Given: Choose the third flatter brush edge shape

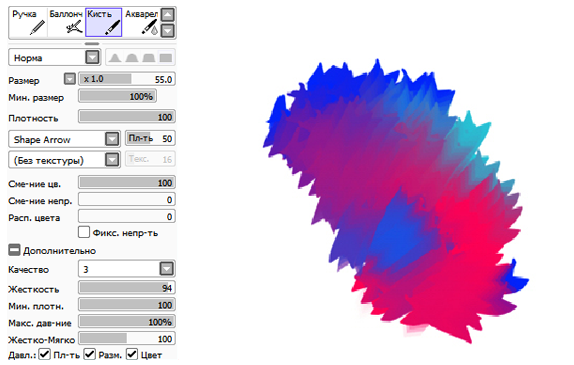Looking at the screenshot, I should [149, 58].
